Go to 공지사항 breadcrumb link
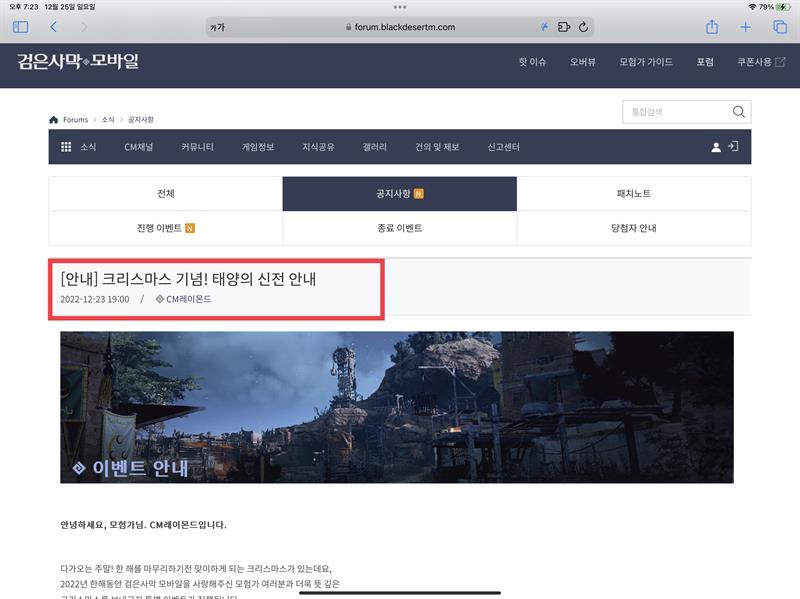 click(140, 119)
